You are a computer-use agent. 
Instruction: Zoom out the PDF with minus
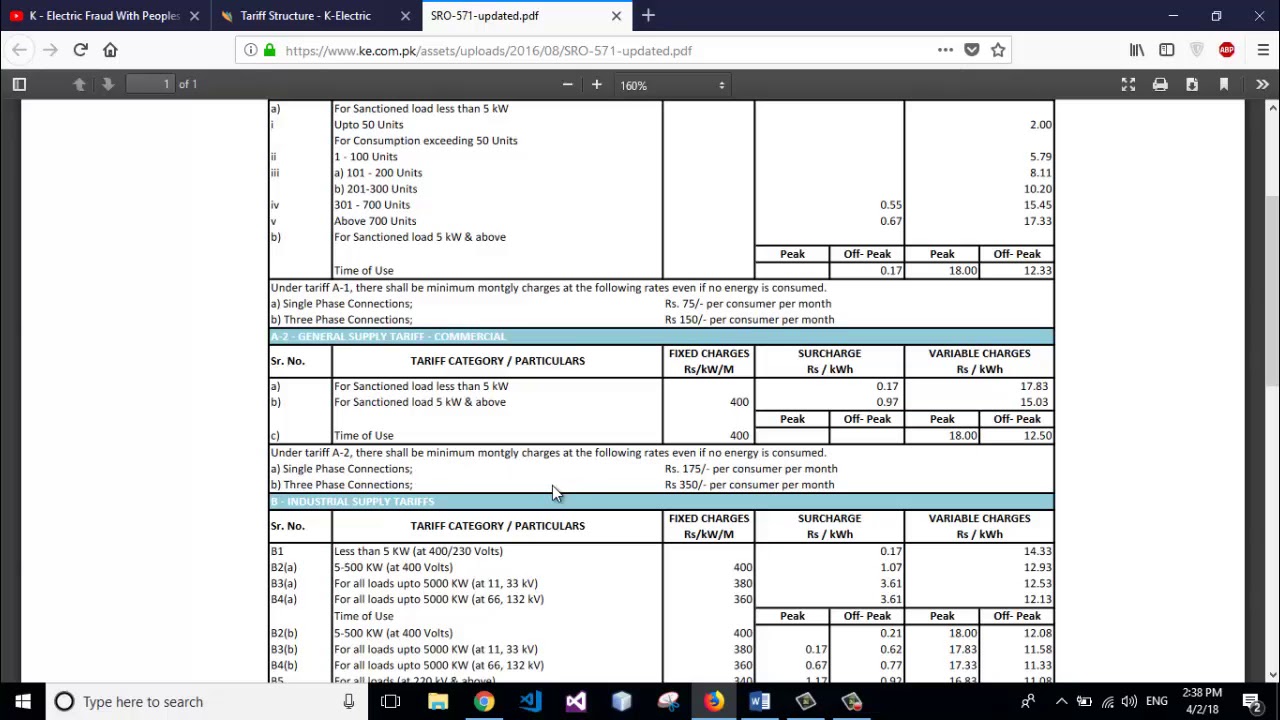567,85
